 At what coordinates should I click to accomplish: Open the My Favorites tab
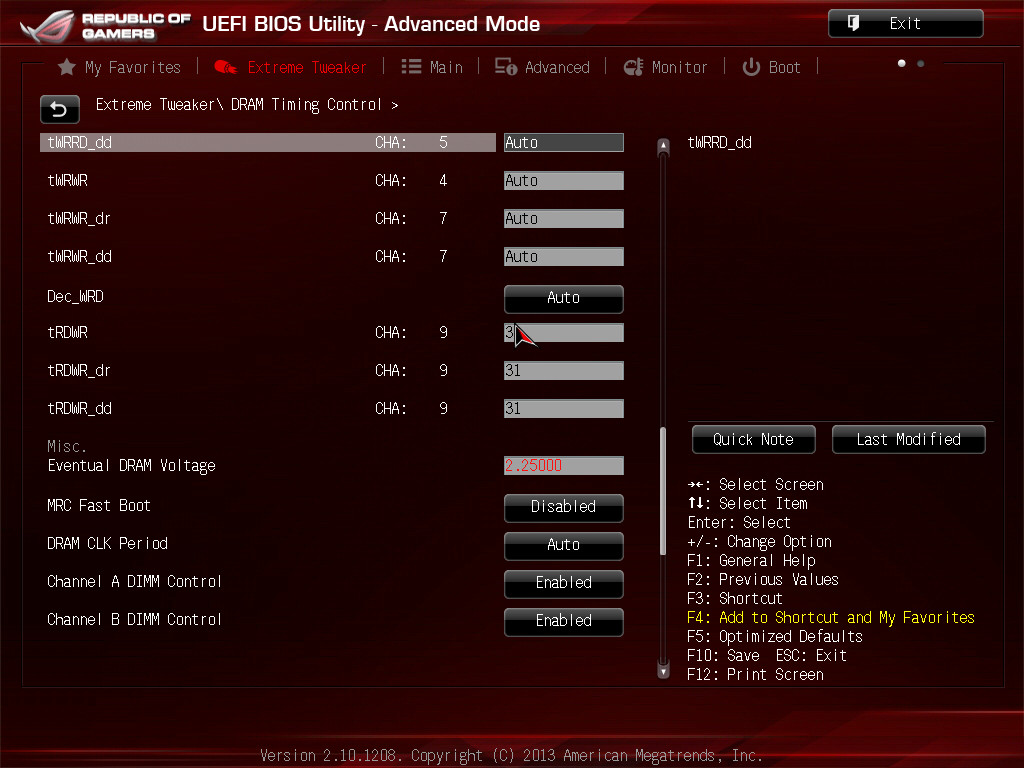(120, 67)
